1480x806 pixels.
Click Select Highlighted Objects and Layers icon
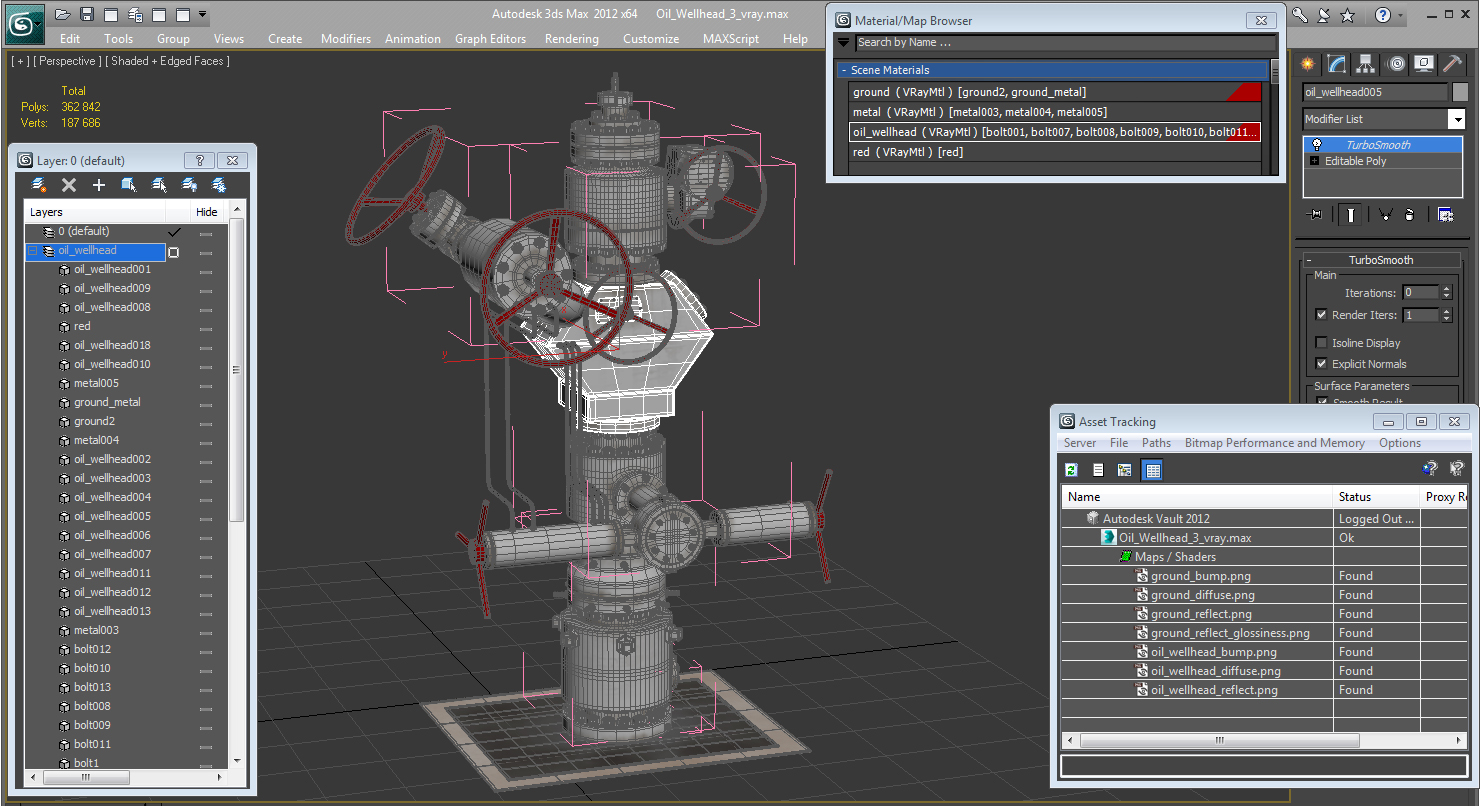click(129, 185)
